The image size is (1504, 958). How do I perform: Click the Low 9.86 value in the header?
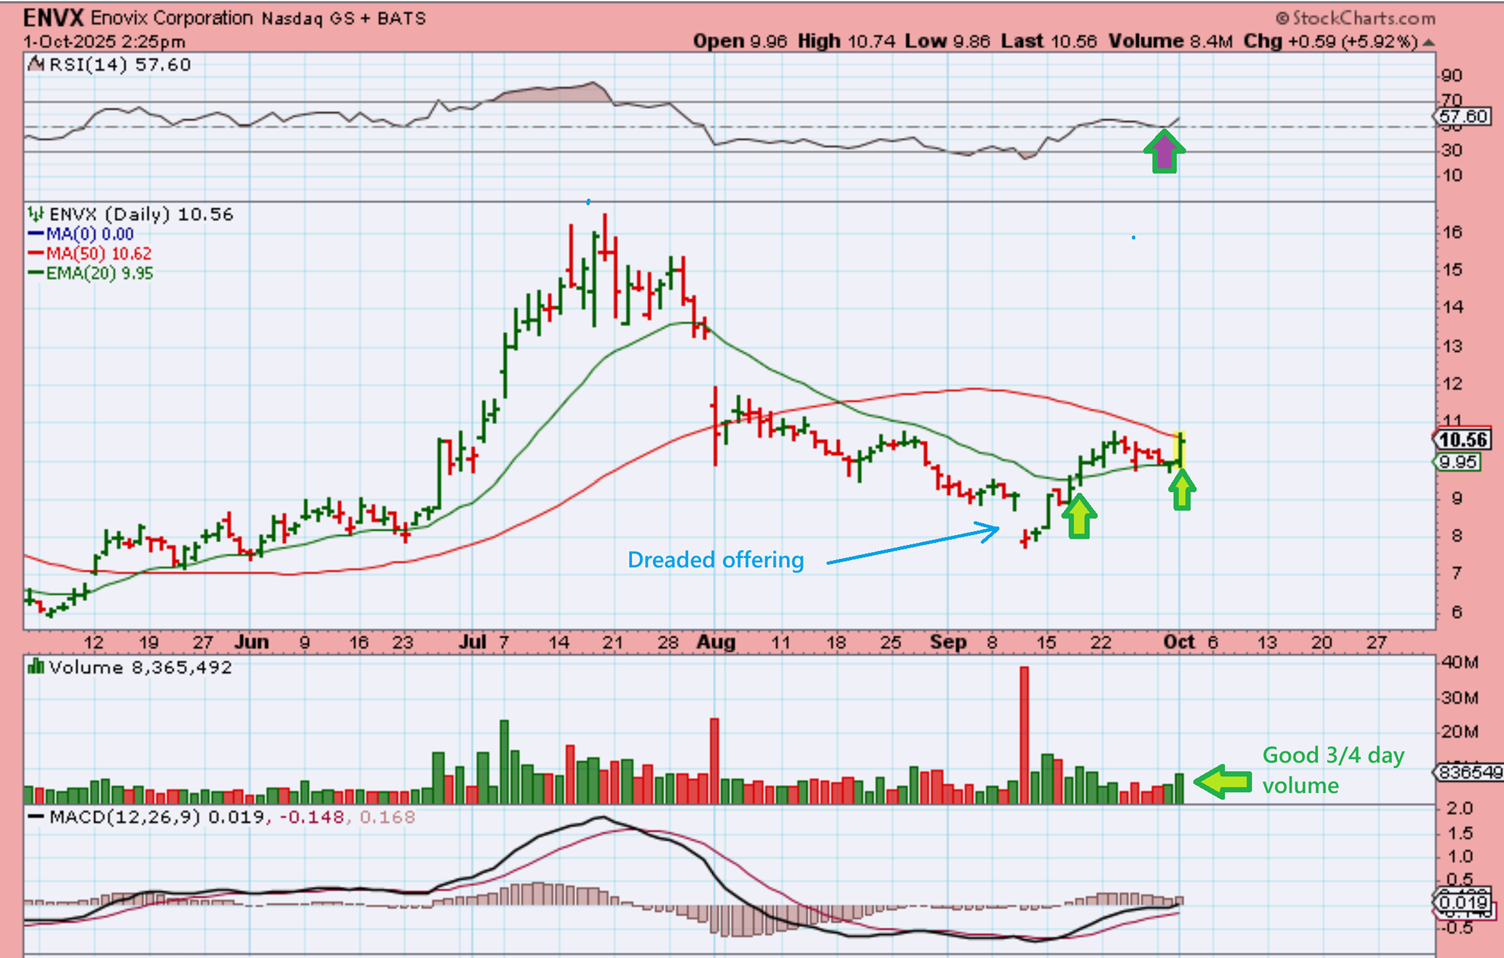pyautogui.click(x=947, y=41)
